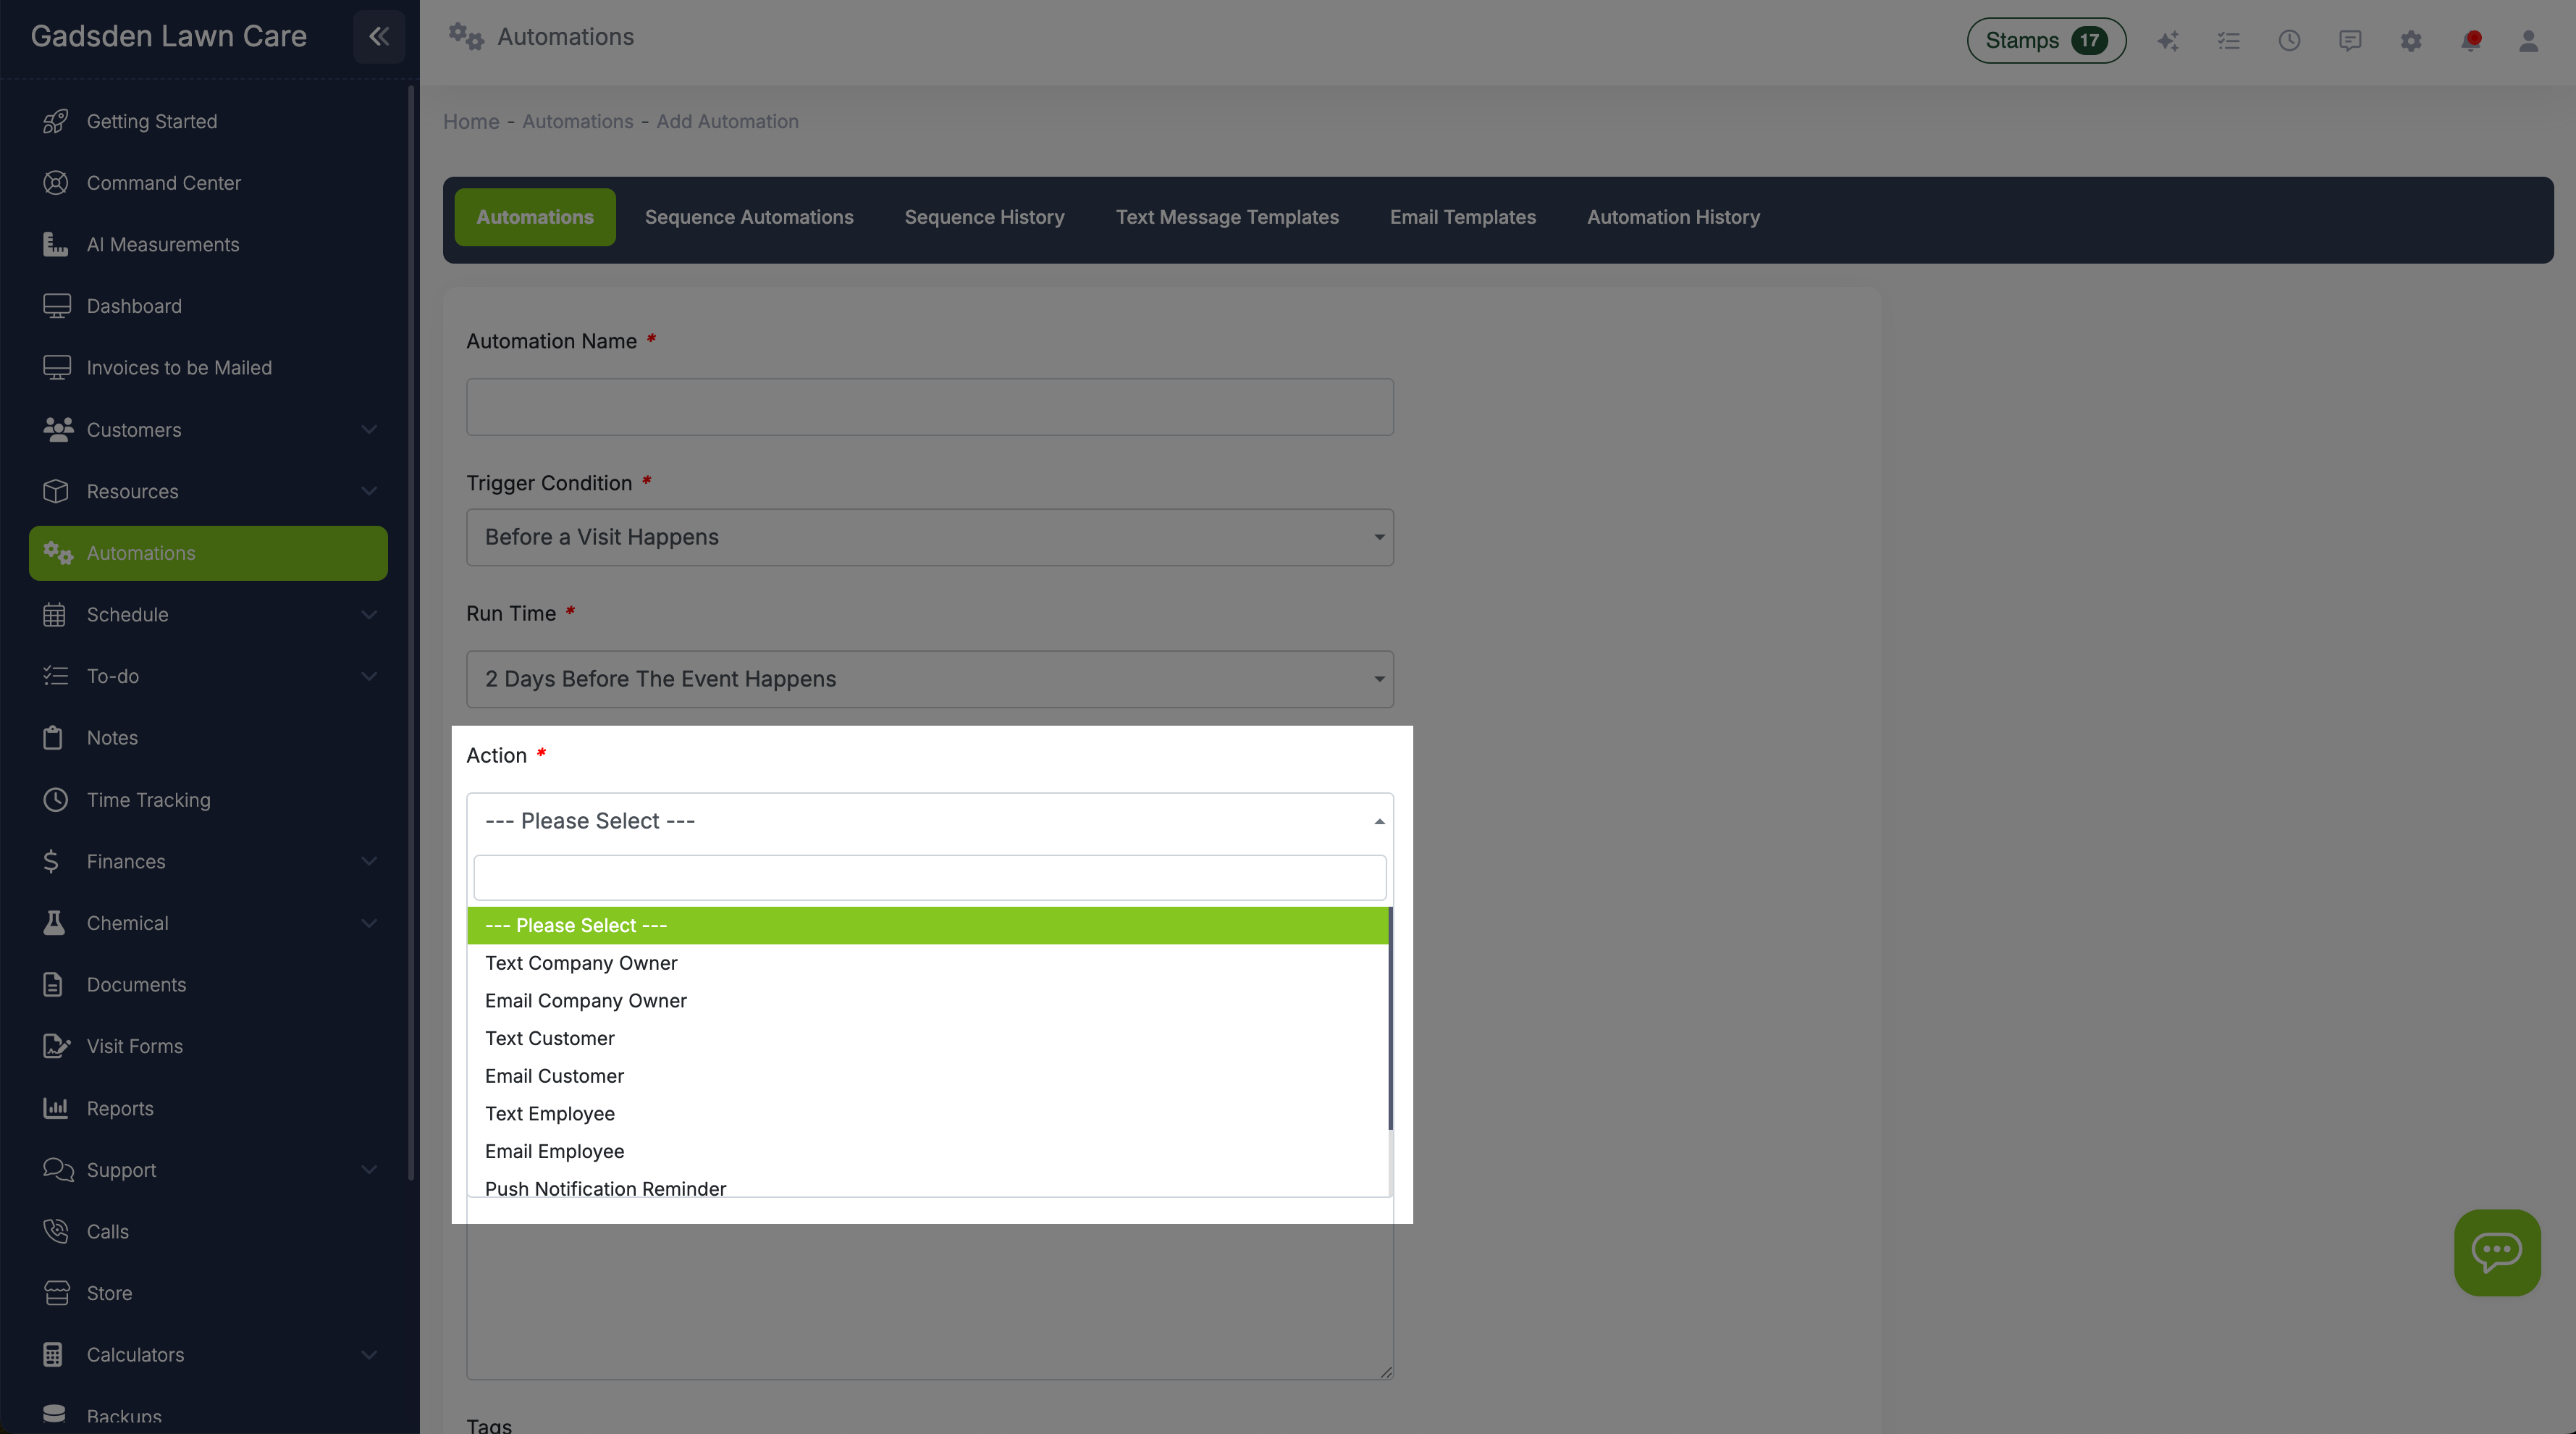Open the Home breadcrumb link

coord(471,121)
